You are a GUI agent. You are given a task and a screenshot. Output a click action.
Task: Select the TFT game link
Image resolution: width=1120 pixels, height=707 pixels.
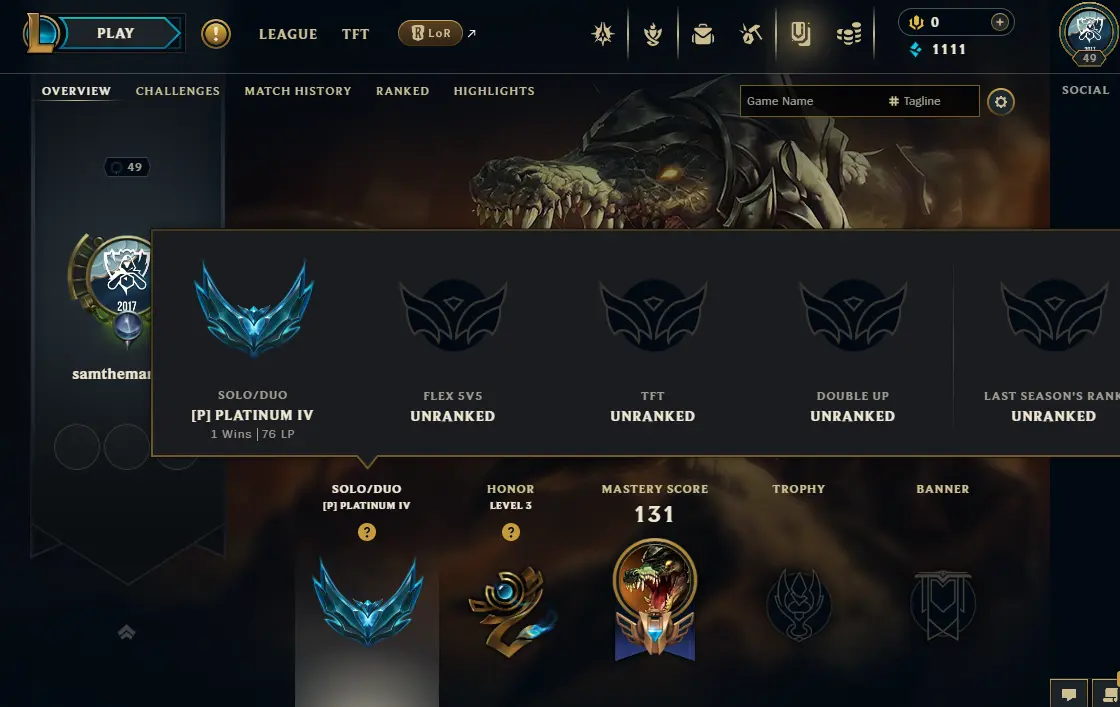(355, 34)
